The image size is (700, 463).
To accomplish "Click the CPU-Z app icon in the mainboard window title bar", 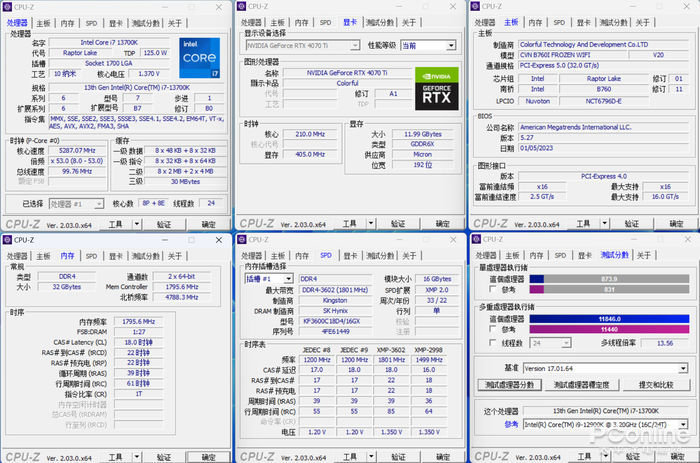I will [475, 6].
